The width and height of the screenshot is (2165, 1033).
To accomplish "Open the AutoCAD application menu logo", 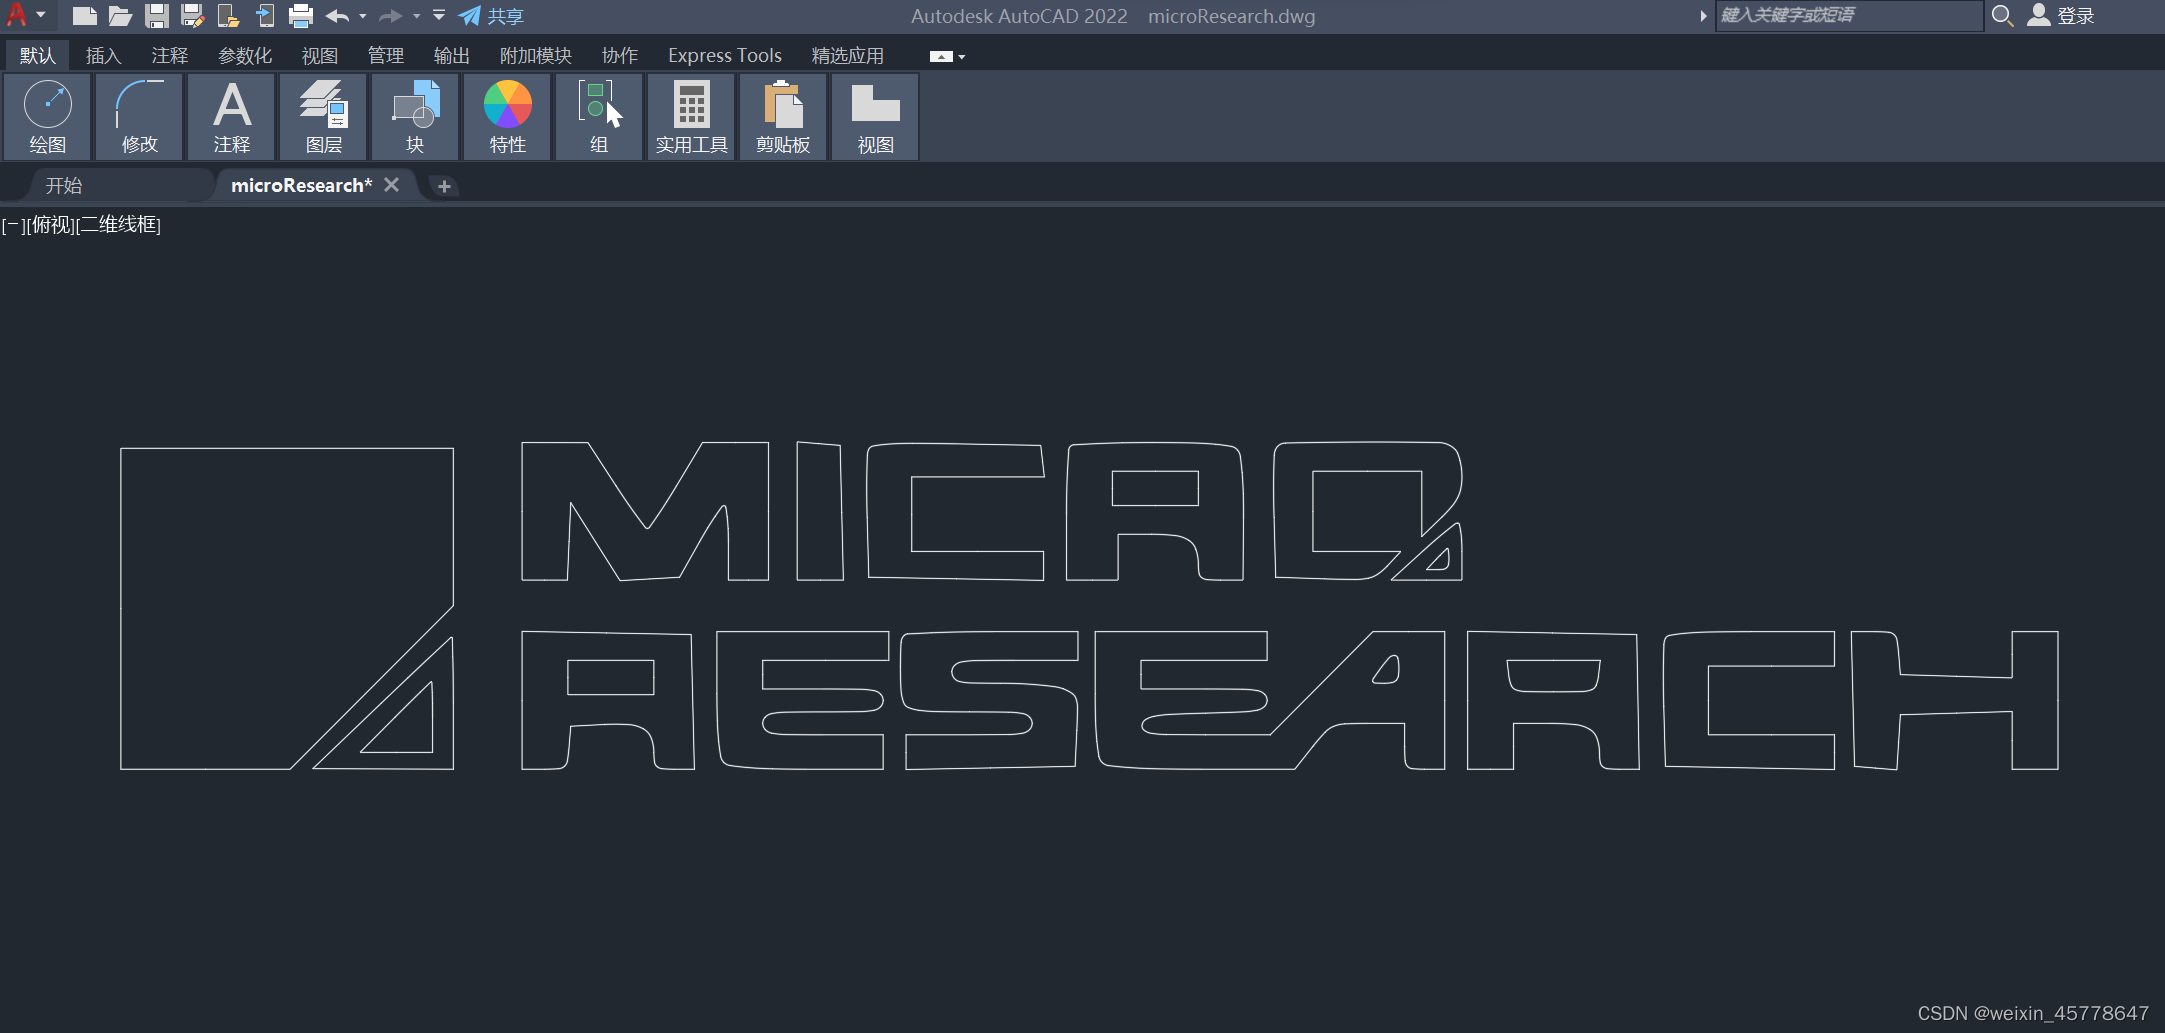I will pos(17,15).
